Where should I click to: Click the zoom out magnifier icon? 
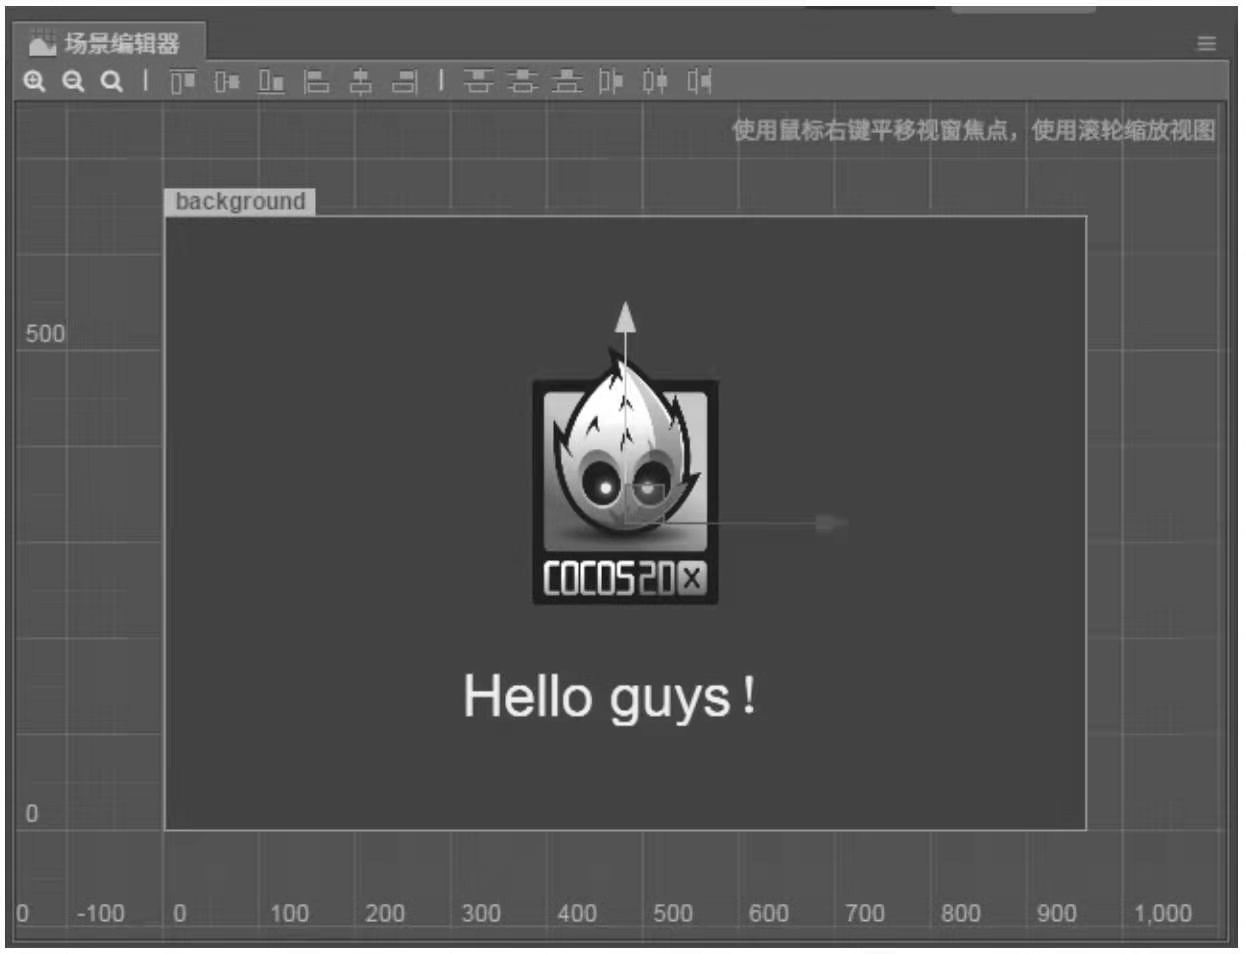coord(73,81)
